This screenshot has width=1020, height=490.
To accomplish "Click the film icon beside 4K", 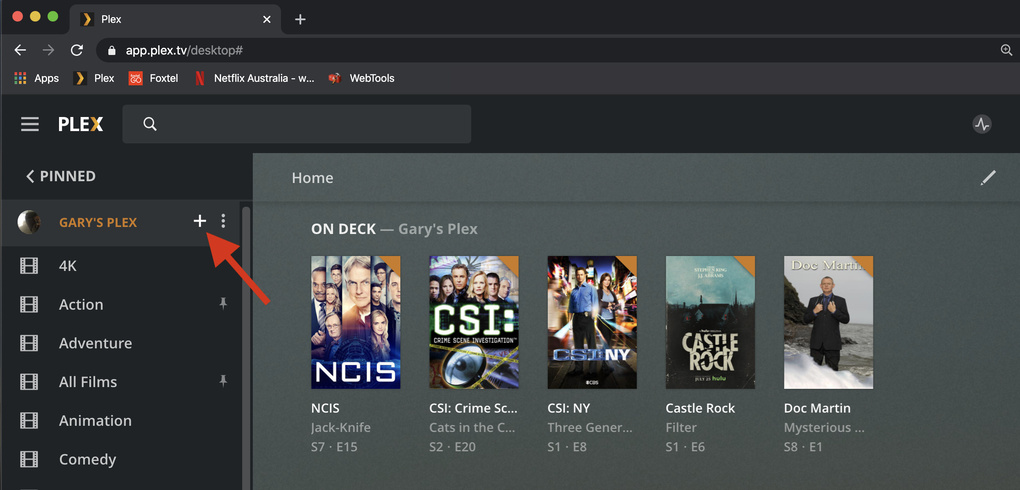I will click(29, 265).
